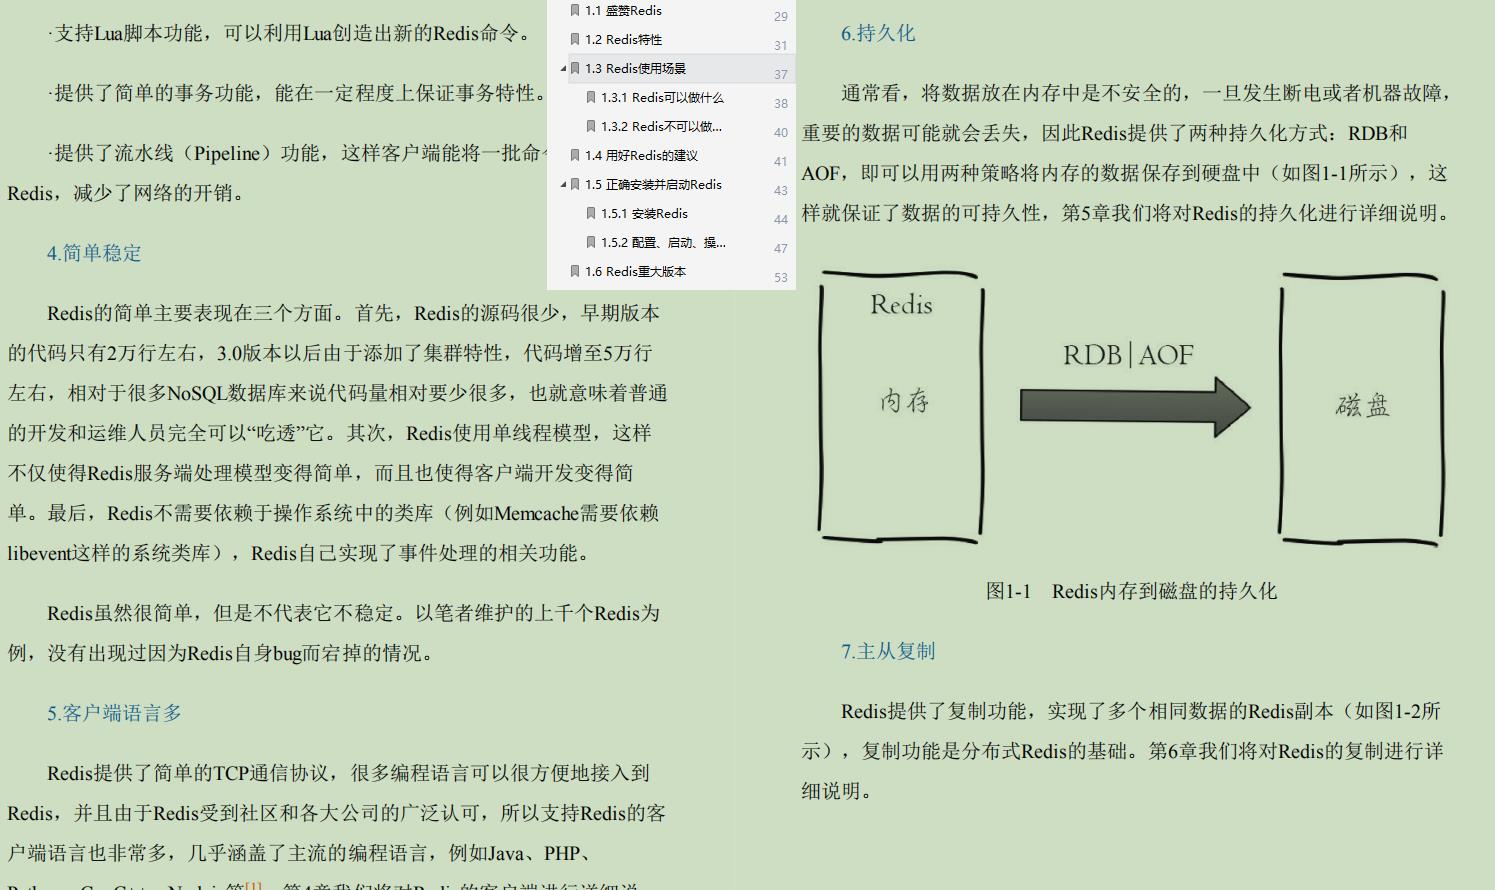
Task: Click page number 37 in bookmarks list
Action: click(781, 75)
